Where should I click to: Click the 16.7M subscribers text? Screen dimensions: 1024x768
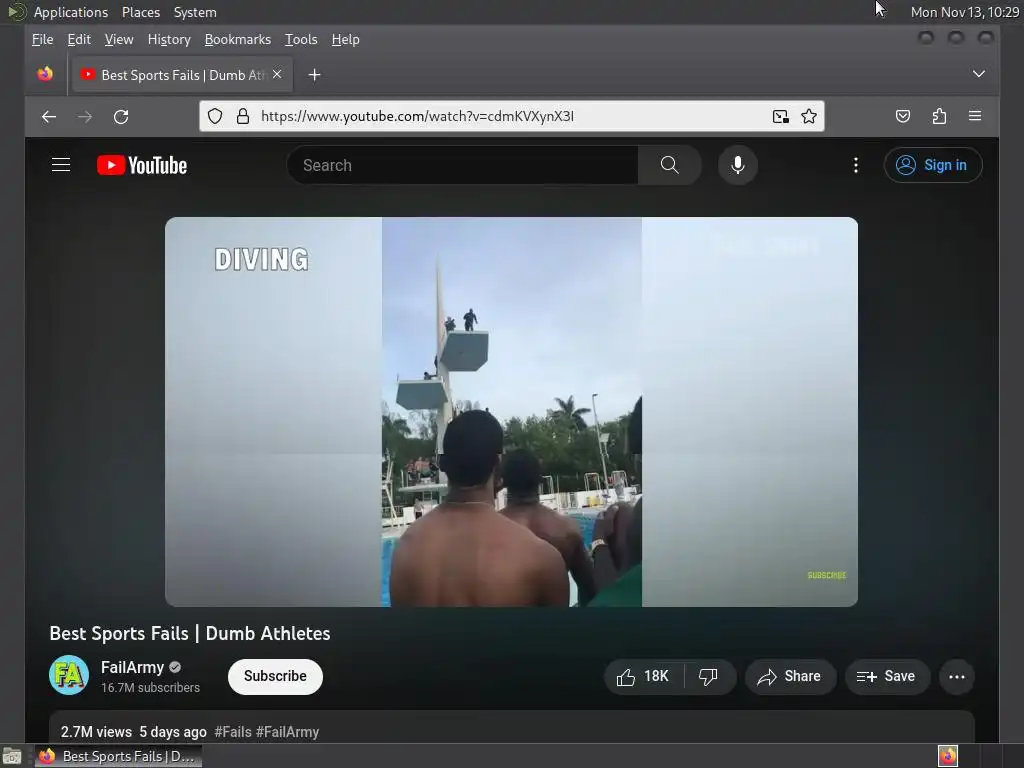(x=150, y=688)
